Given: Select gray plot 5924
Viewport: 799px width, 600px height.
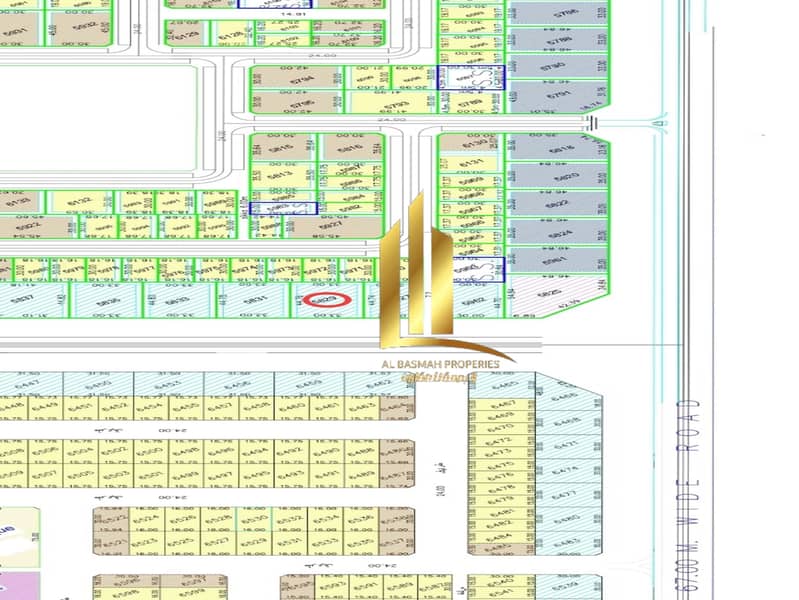Looking at the screenshot, I should 556,235.
